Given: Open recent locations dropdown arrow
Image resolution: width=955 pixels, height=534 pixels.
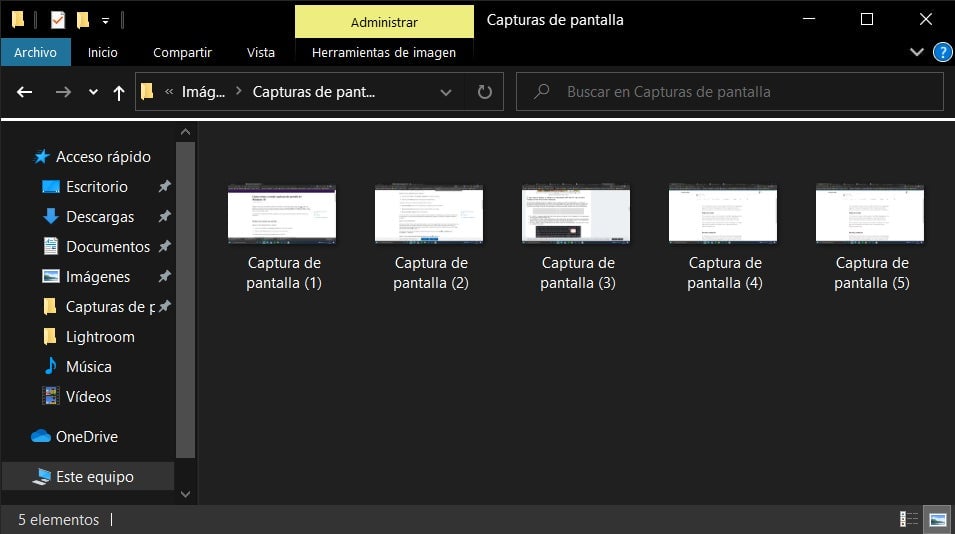Looking at the screenshot, I should click(x=93, y=92).
